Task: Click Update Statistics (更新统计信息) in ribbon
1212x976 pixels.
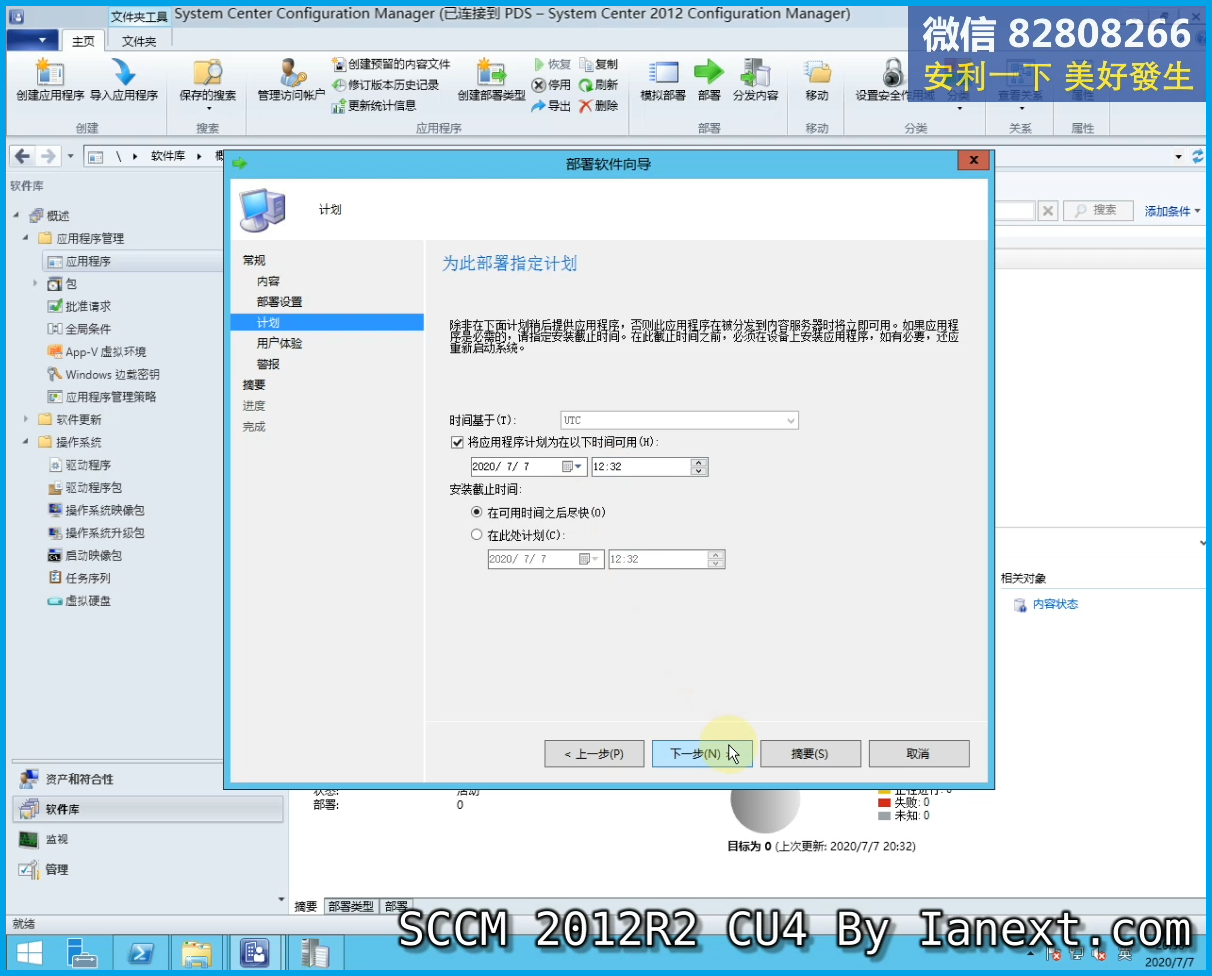Action: coord(374,105)
